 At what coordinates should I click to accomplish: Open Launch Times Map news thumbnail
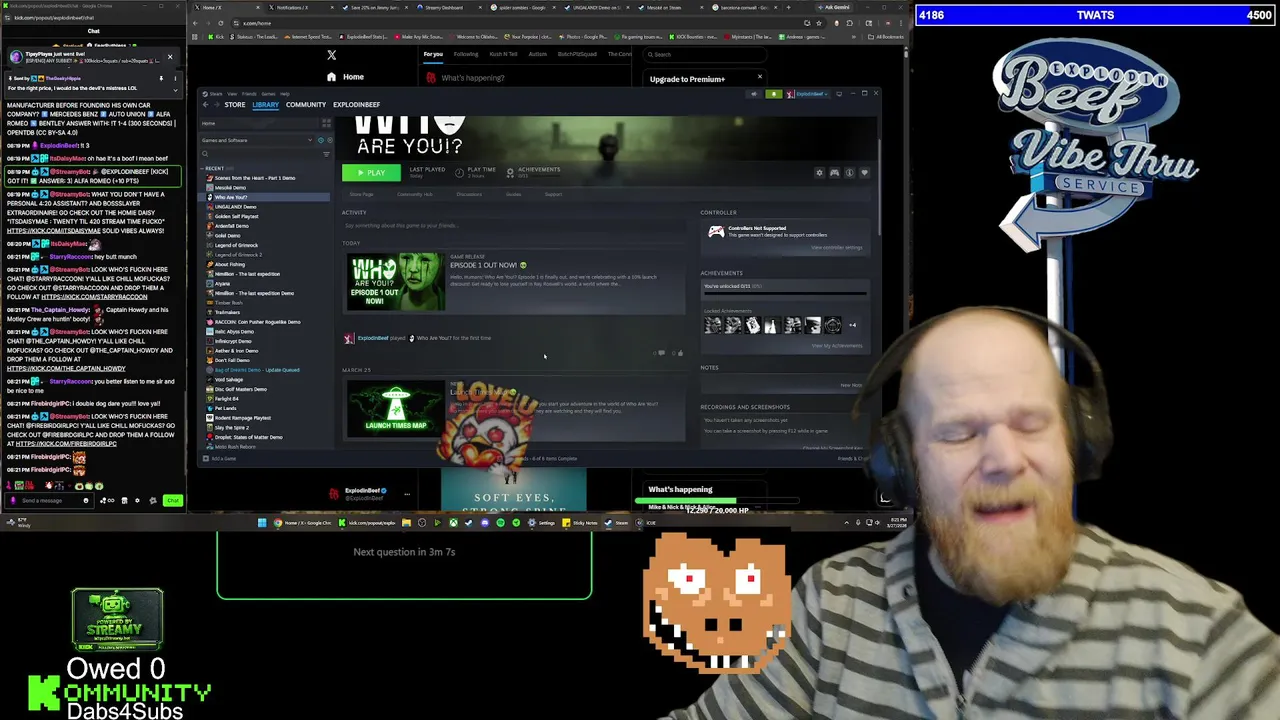(396, 410)
